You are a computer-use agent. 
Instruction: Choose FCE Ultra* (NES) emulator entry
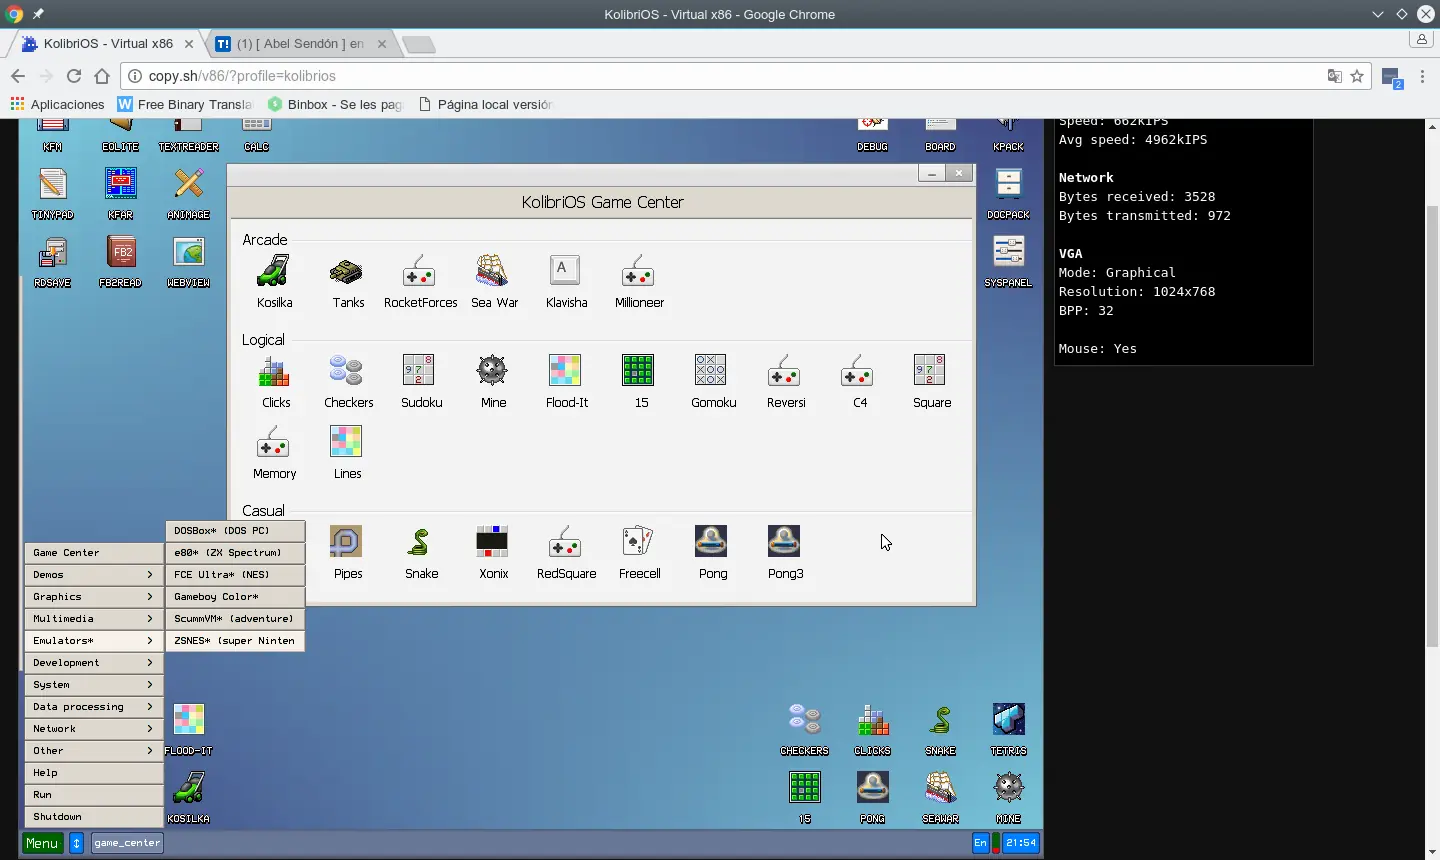pyautogui.click(x=235, y=575)
